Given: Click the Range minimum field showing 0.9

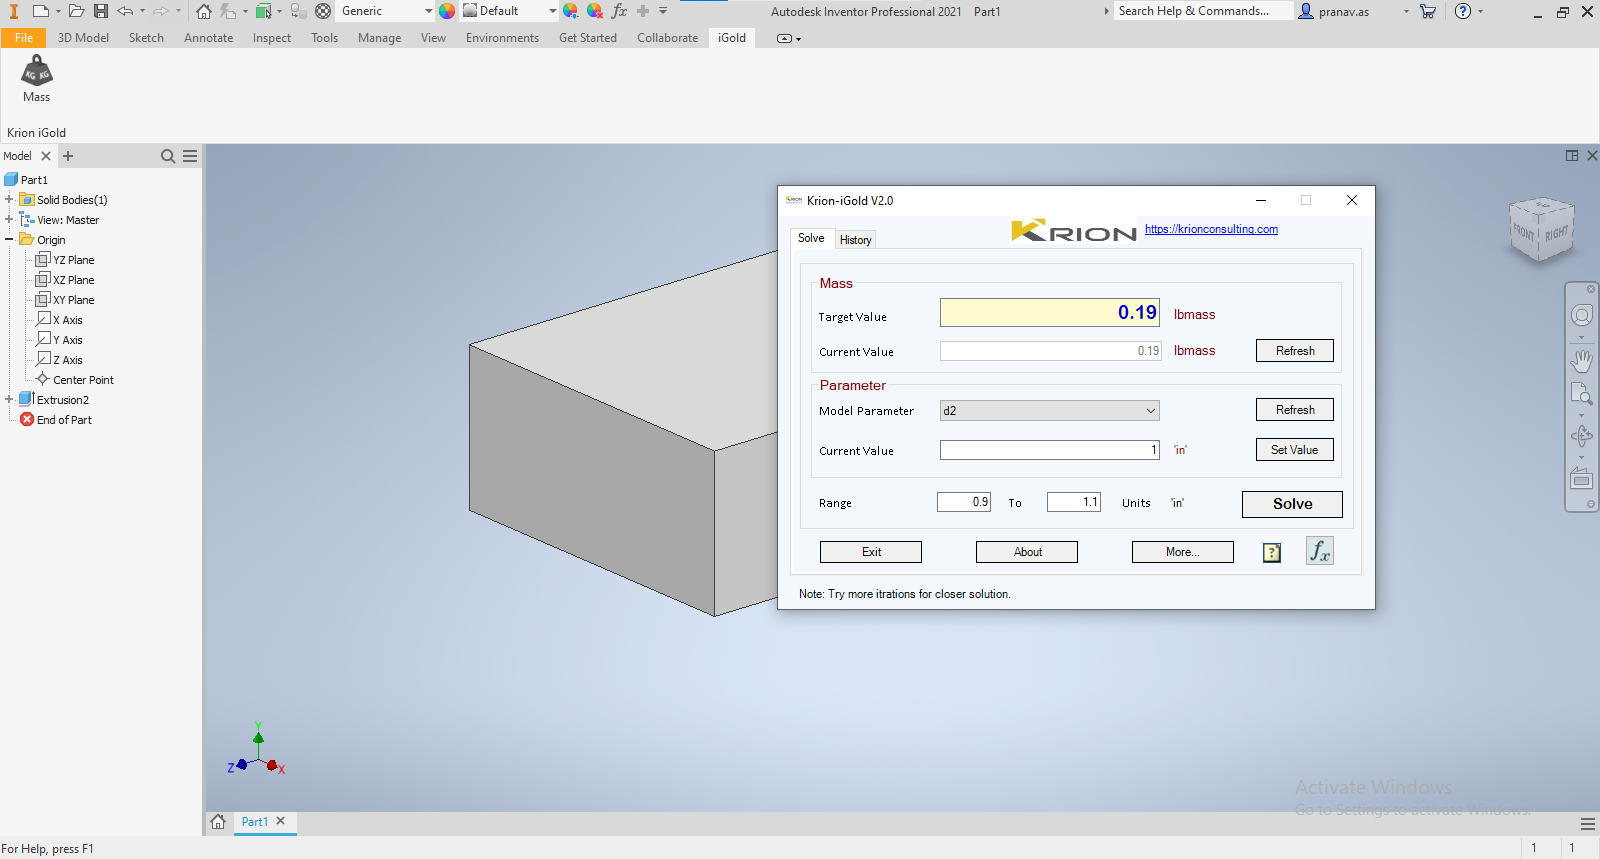Looking at the screenshot, I should coord(964,502).
